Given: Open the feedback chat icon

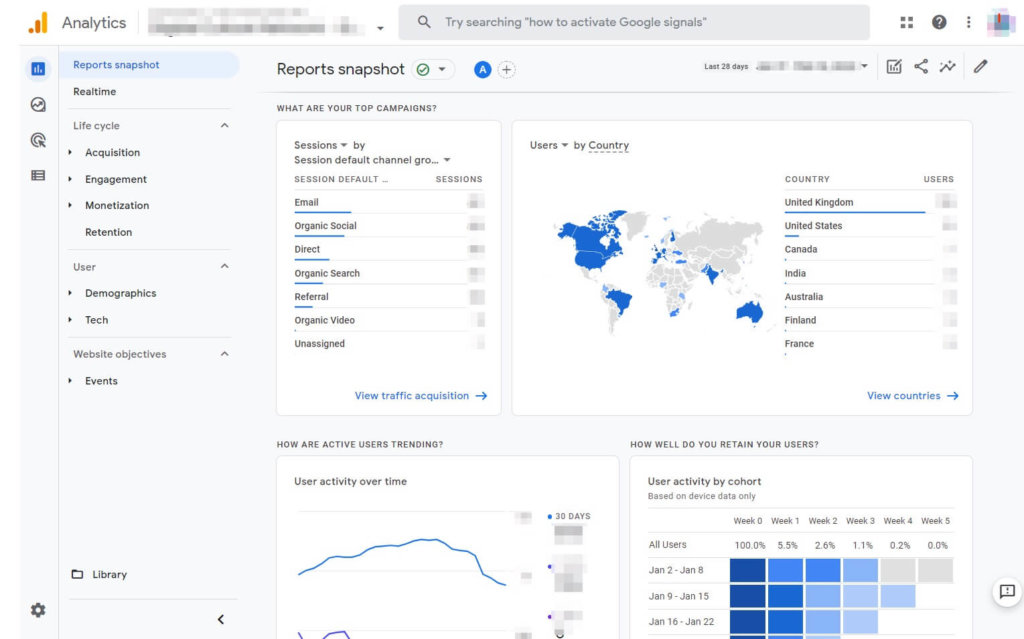Looking at the screenshot, I should [1006, 591].
